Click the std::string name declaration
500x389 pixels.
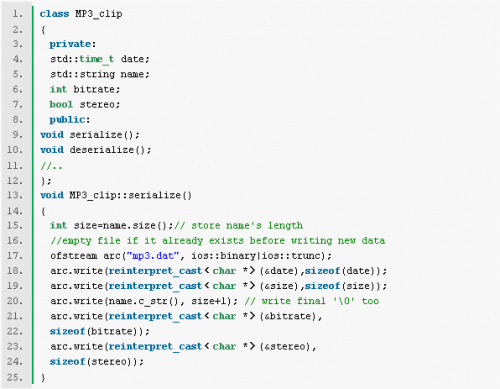(x=100, y=74)
